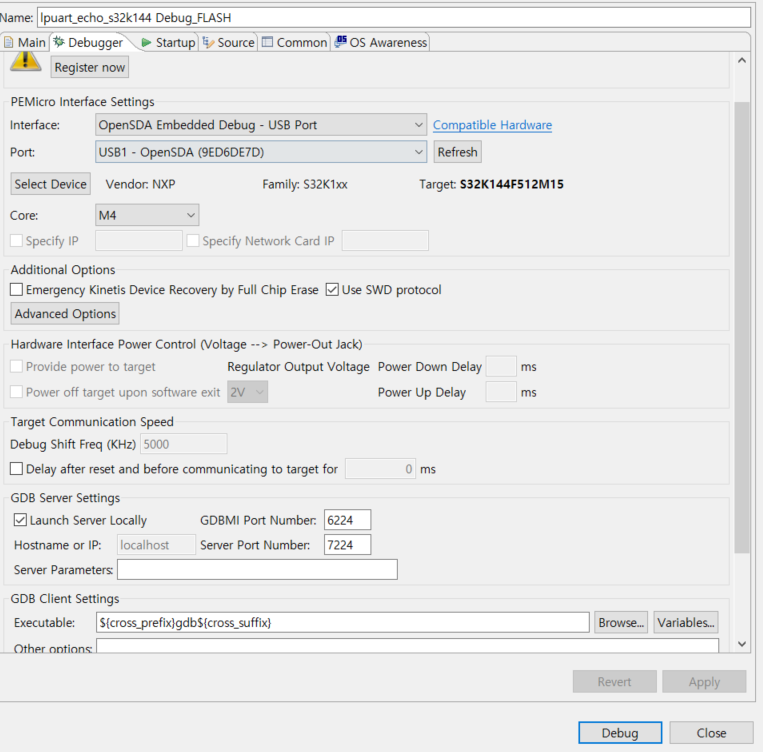The width and height of the screenshot is (763, 752).
Task: Click the Power Down Delay field
Action: coord(501,366)
